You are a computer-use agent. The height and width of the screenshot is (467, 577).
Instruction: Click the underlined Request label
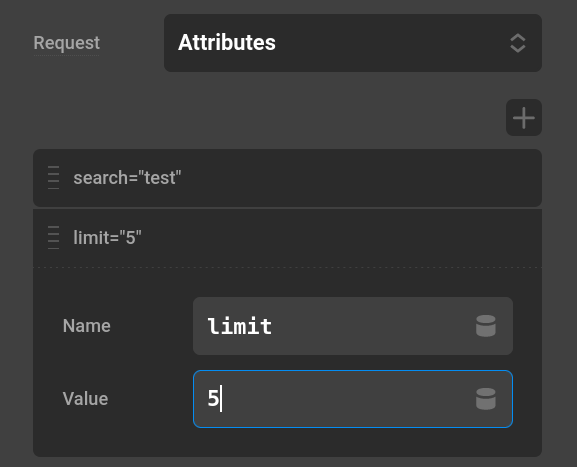point(67,43)
